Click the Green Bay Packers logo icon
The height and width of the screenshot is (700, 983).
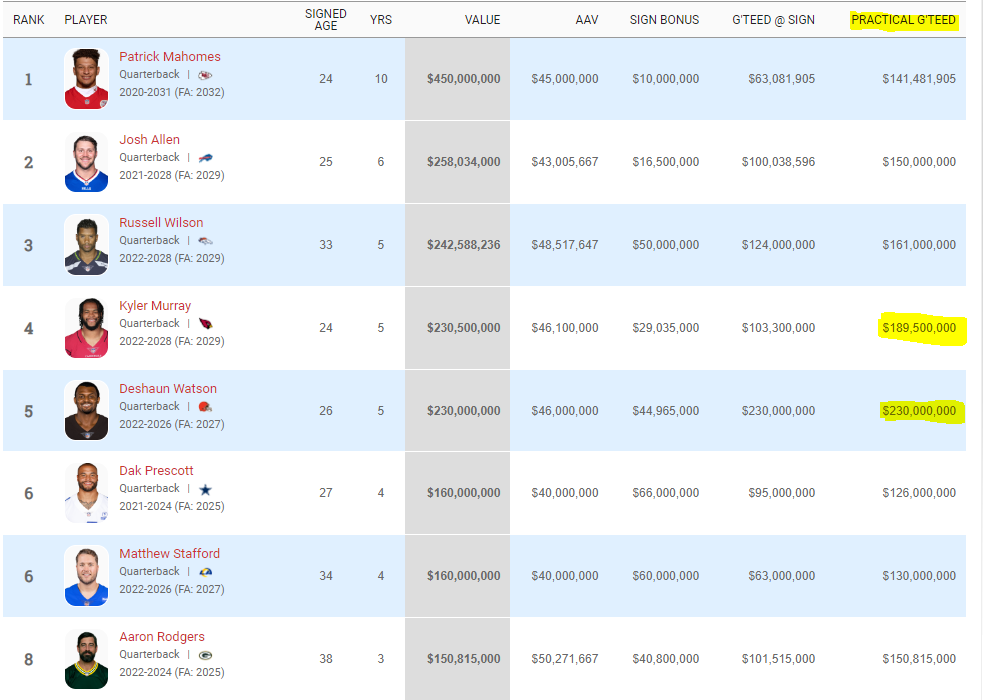click(205, 656)
